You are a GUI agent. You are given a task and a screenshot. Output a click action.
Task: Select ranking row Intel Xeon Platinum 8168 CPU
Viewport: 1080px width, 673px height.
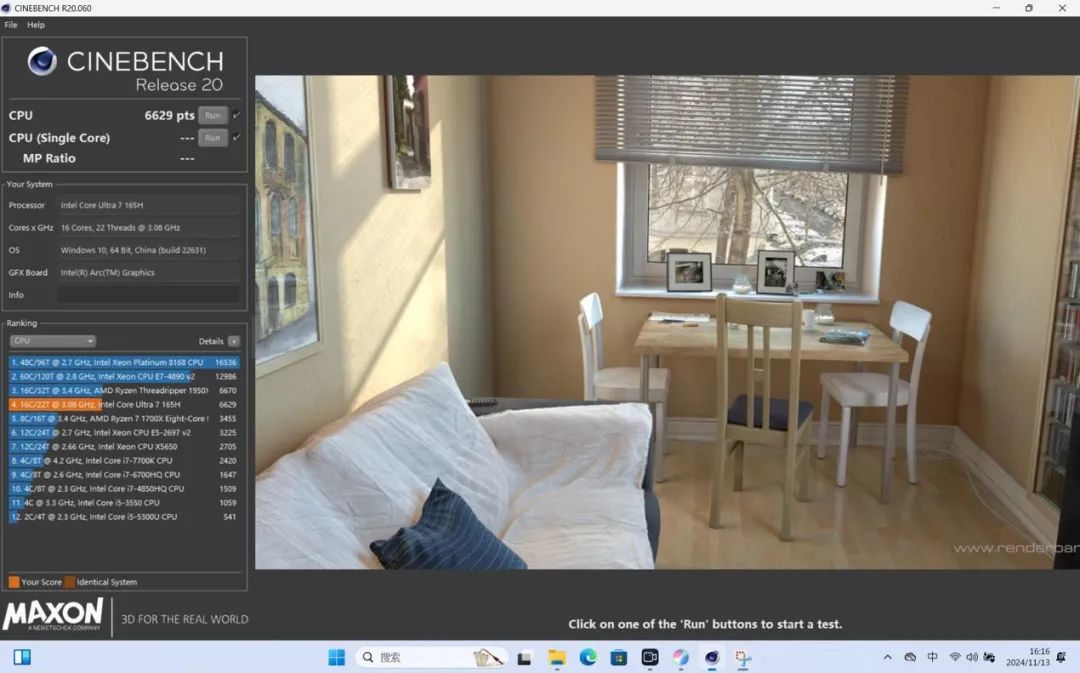[x=124, y=362]
